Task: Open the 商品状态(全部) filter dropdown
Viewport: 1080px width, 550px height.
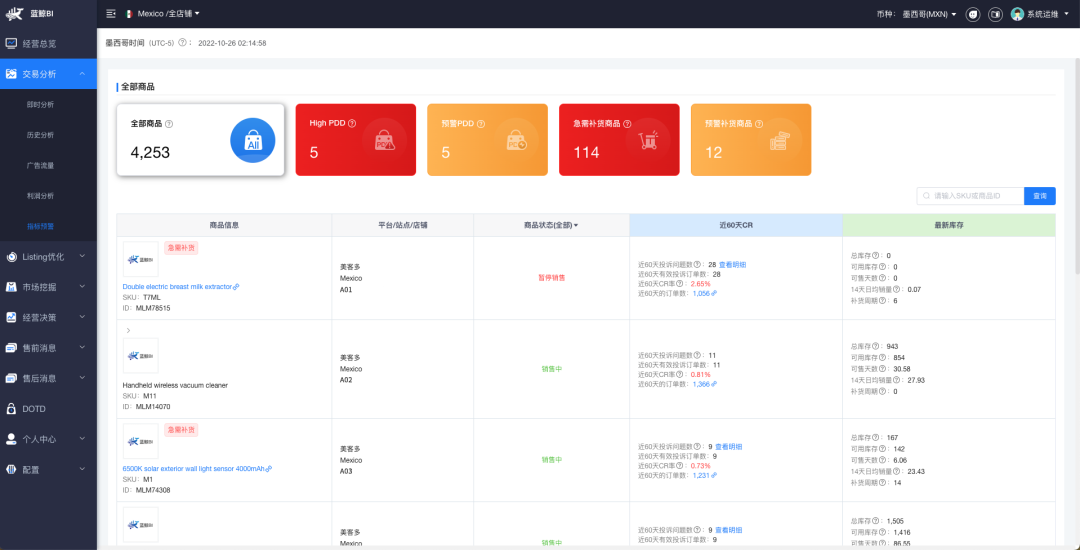Action: tap(551, 225)
